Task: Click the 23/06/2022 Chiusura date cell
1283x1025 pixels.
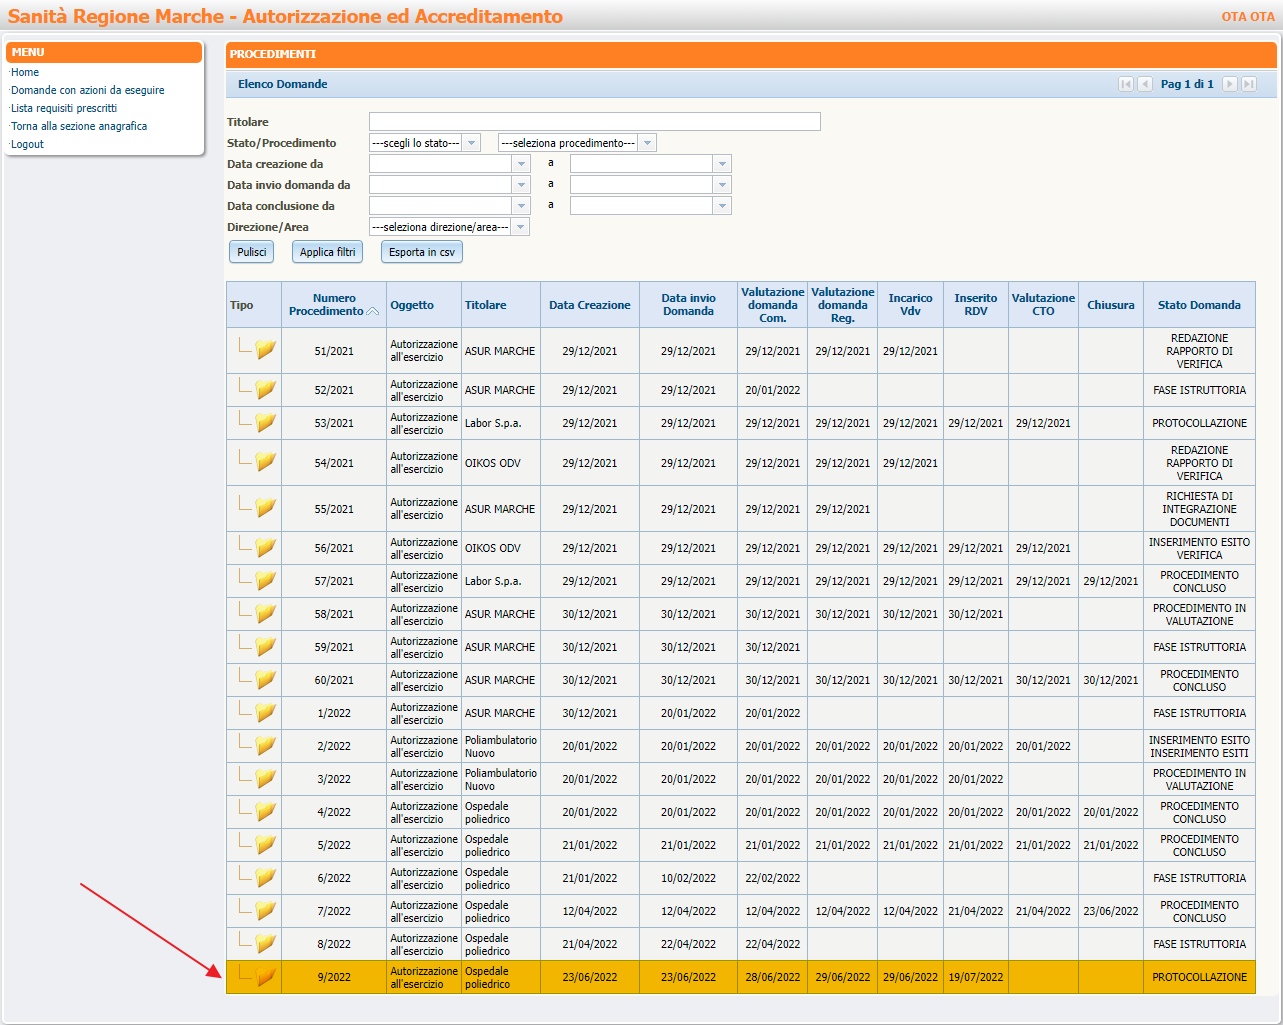Action: tap(1111, 911)
